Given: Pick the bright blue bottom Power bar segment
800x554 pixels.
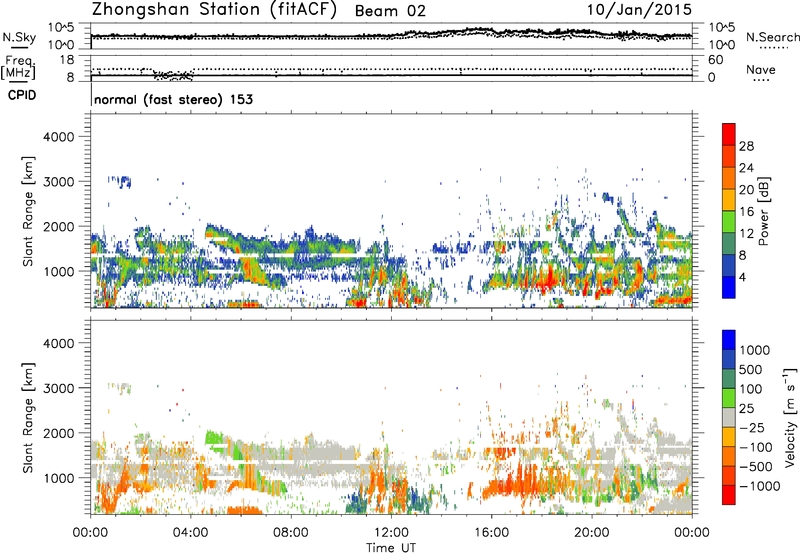Looking at the screenshot, I should 729,288.
